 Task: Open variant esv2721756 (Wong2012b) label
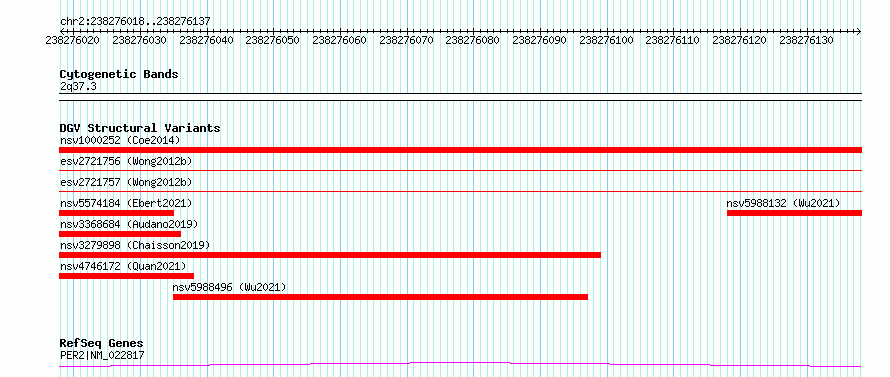[126, 161]
